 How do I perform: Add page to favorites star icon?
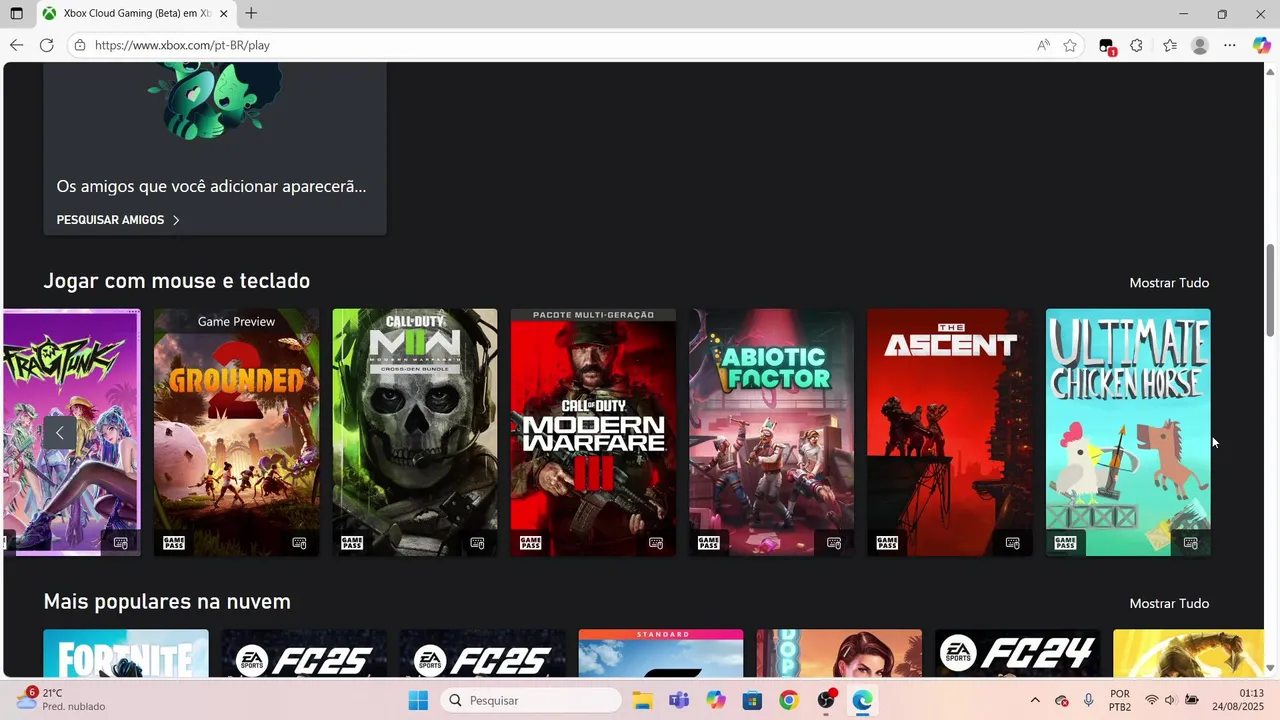click(1070, 45)
